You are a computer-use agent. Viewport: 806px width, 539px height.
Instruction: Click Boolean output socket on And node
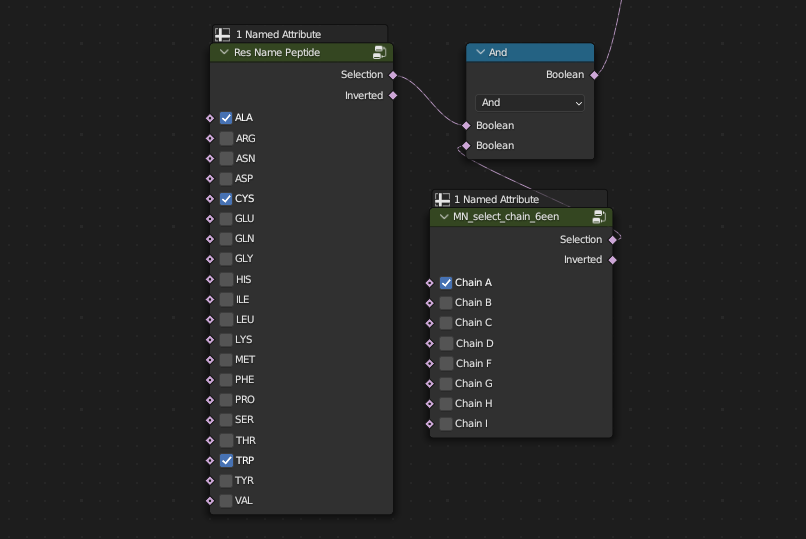pyautogui.click(x=594, y=75)
